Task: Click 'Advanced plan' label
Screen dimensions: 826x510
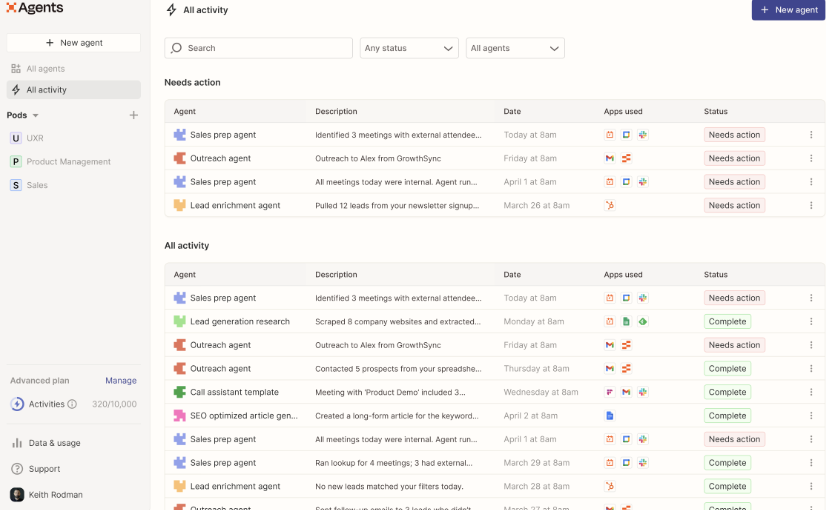Action: (x=40, y=380)
